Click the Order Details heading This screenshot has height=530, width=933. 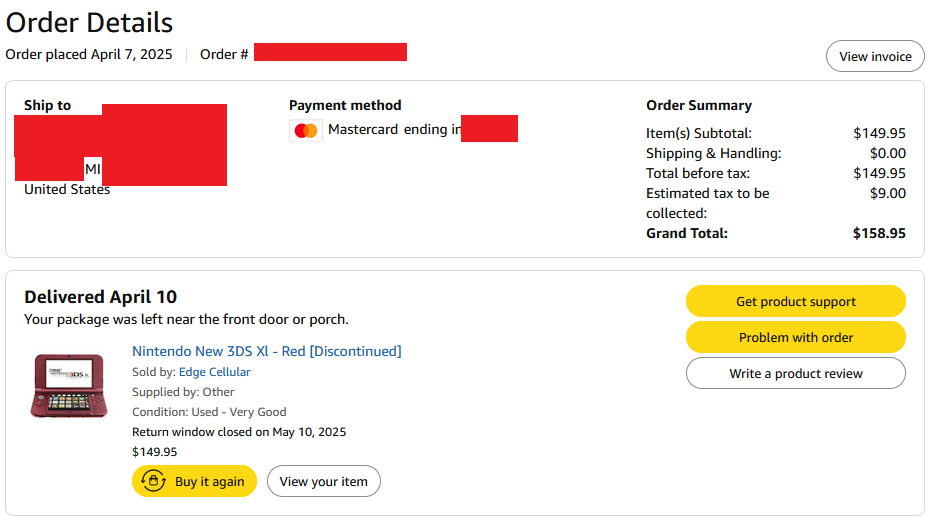[89, 23]
